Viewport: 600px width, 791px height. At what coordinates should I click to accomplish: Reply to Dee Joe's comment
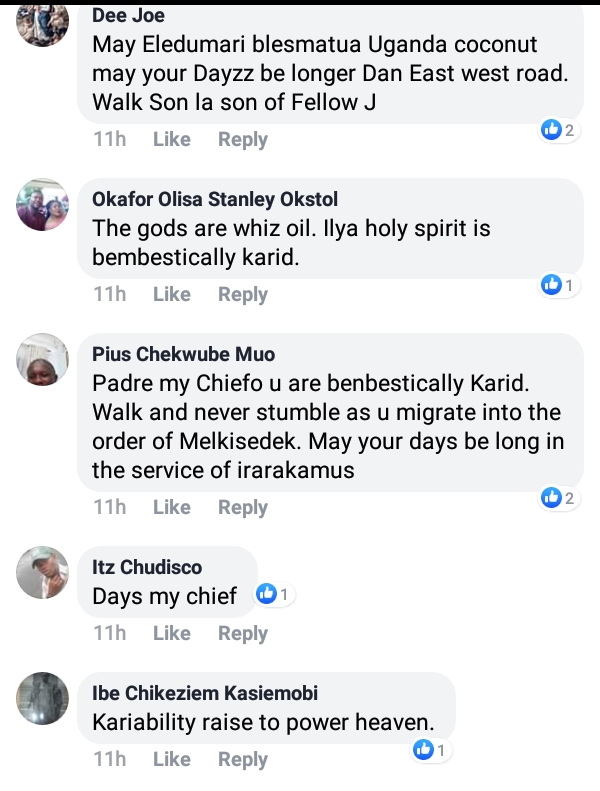tap(242, 140)
